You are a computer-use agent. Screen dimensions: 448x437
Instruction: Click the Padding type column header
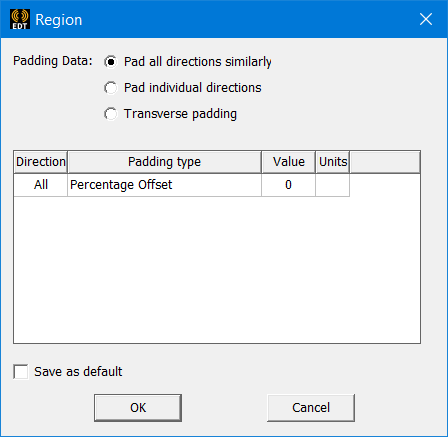164,162
